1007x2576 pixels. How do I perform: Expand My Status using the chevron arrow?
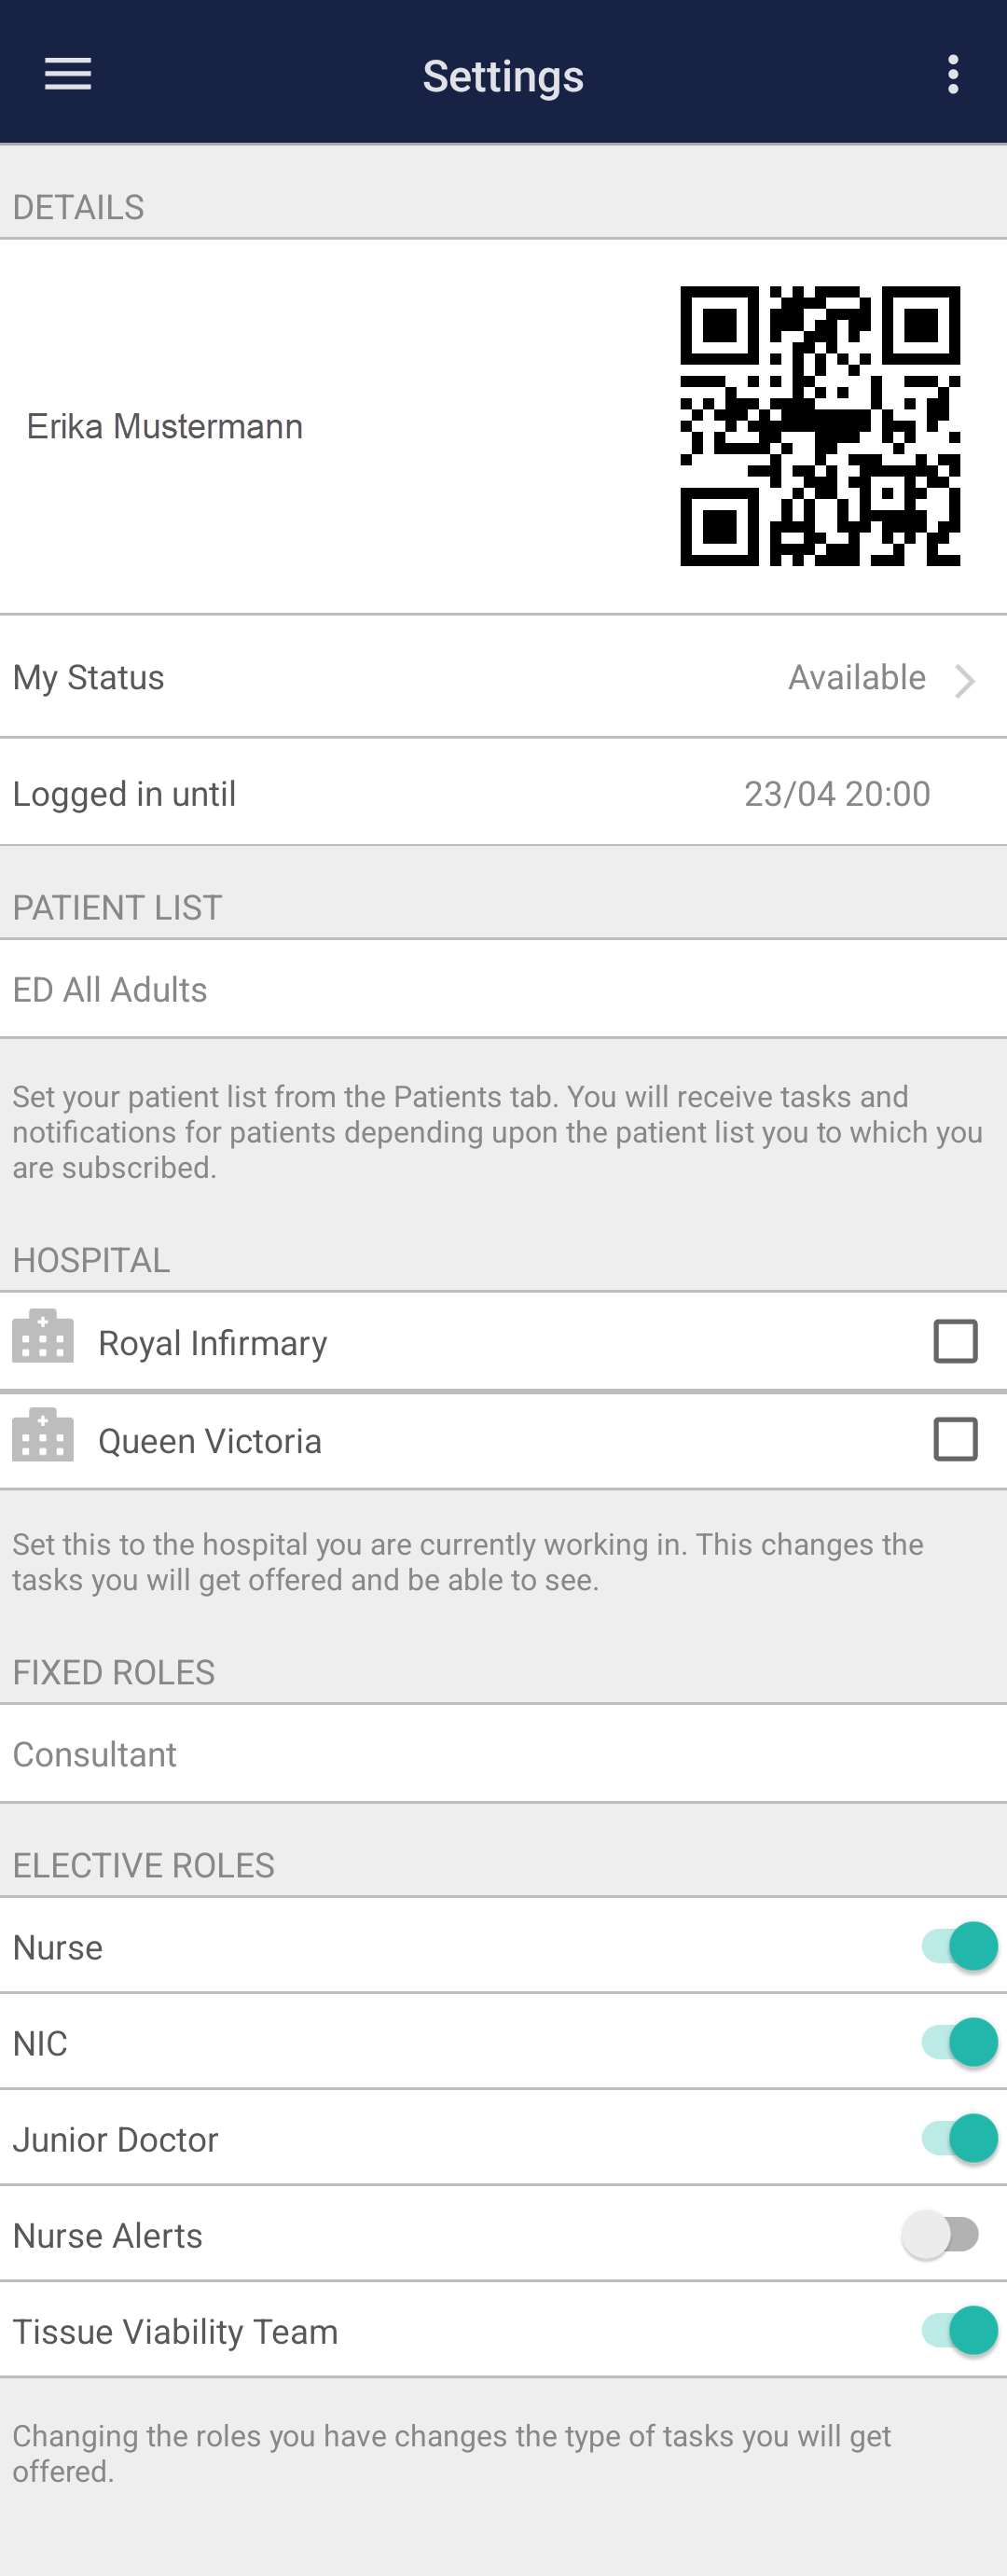coord(965,680)
